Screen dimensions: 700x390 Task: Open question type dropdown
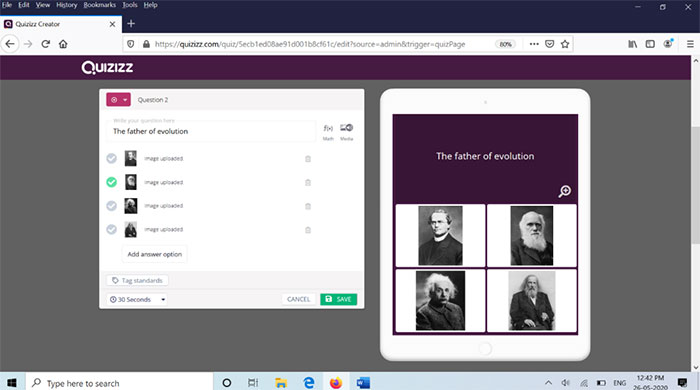click(118, 100)
